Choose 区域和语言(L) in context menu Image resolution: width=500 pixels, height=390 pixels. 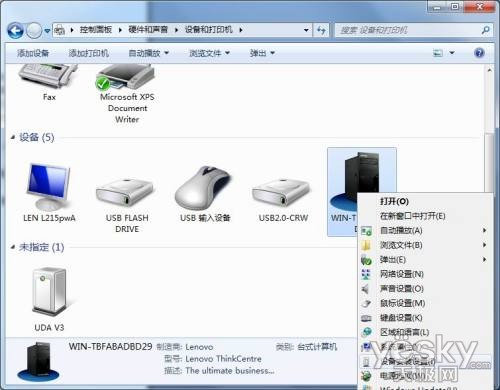(425, 332)
